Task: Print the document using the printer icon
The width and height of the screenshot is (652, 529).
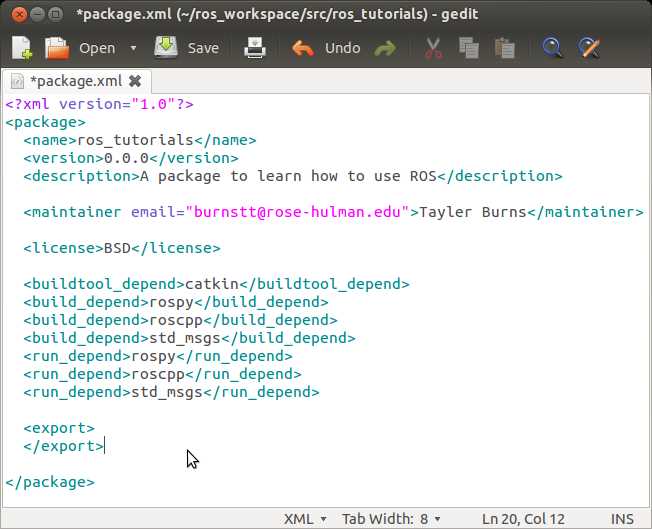Action: click(x=254, y=48)
